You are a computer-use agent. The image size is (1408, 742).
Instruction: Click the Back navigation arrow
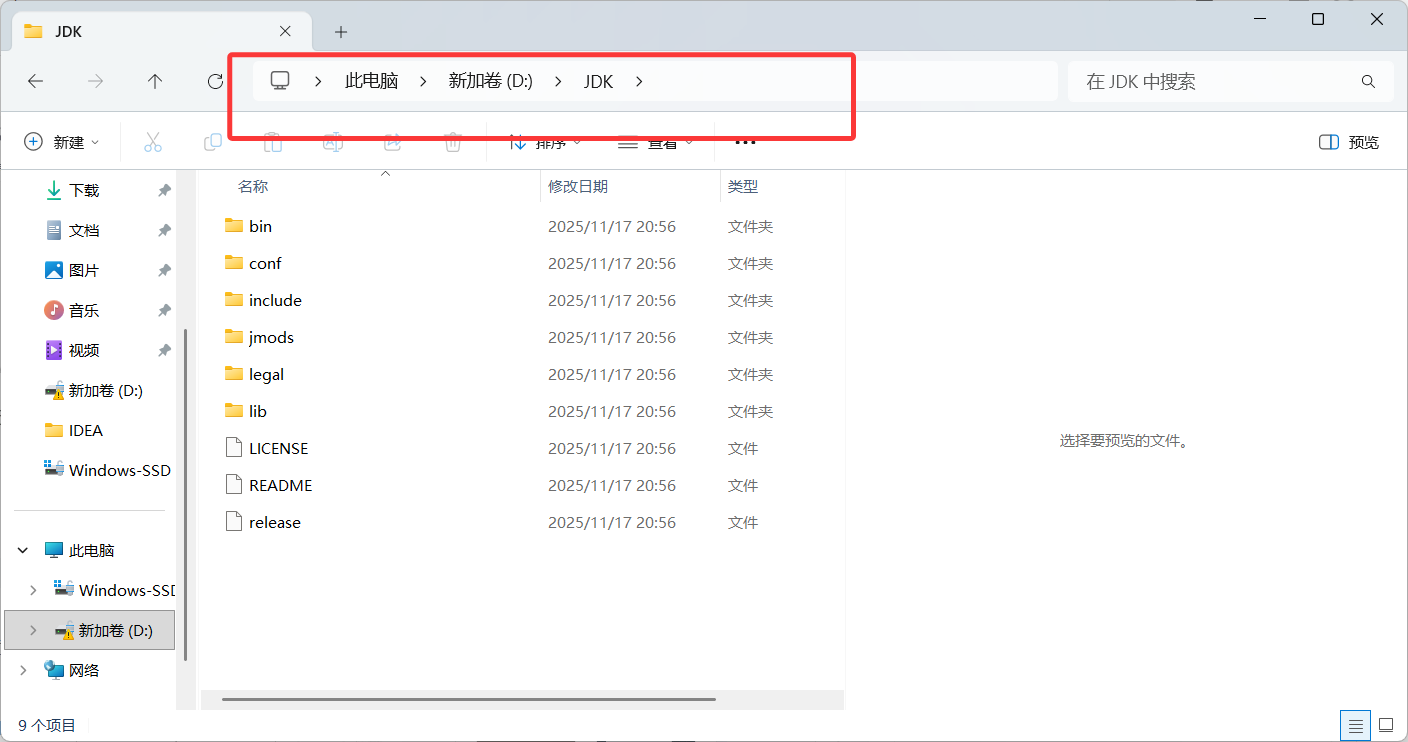[x=36, y=82]
